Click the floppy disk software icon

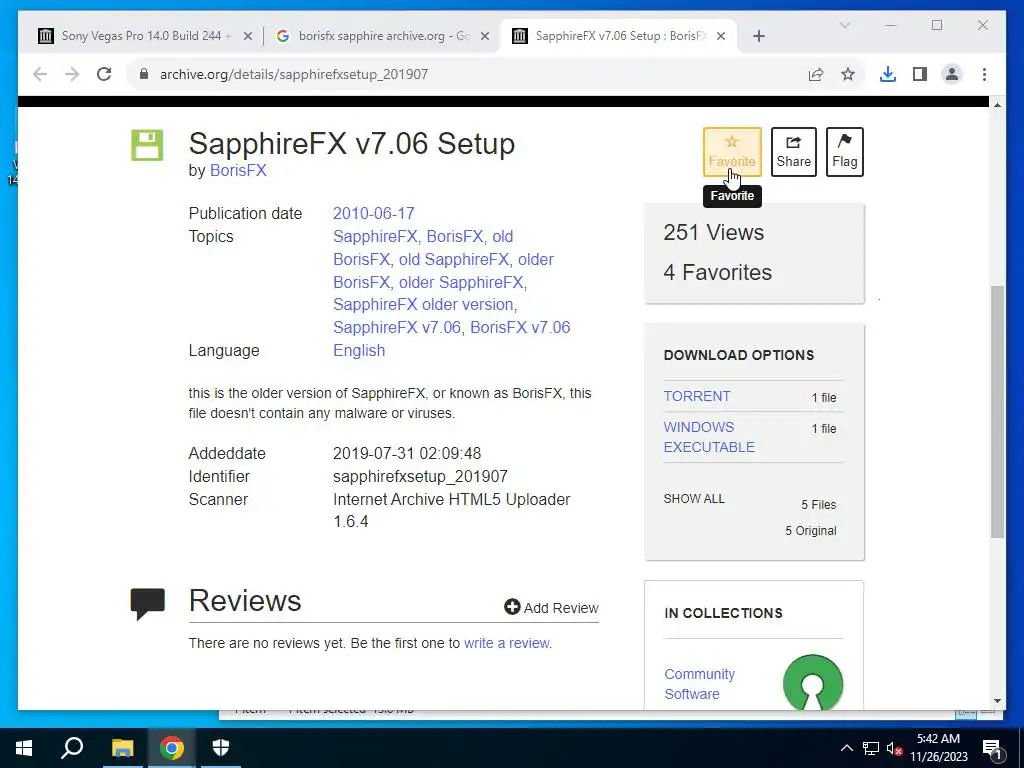tap(147, 145)
